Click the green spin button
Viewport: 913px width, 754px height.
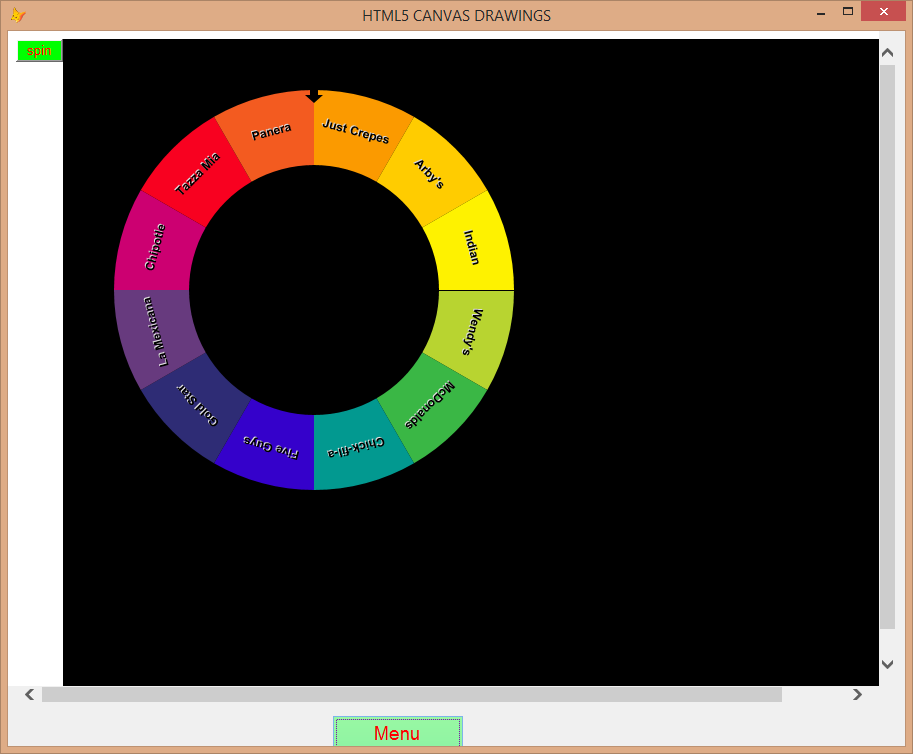pos(39,50)
